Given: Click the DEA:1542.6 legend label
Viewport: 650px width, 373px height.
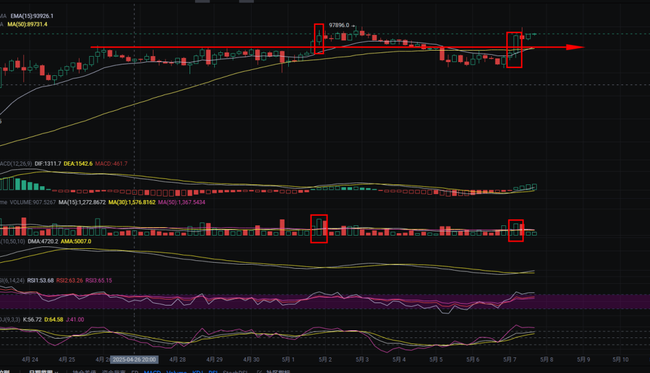Looking at the screenshot, I should click(x=78, y=164).
